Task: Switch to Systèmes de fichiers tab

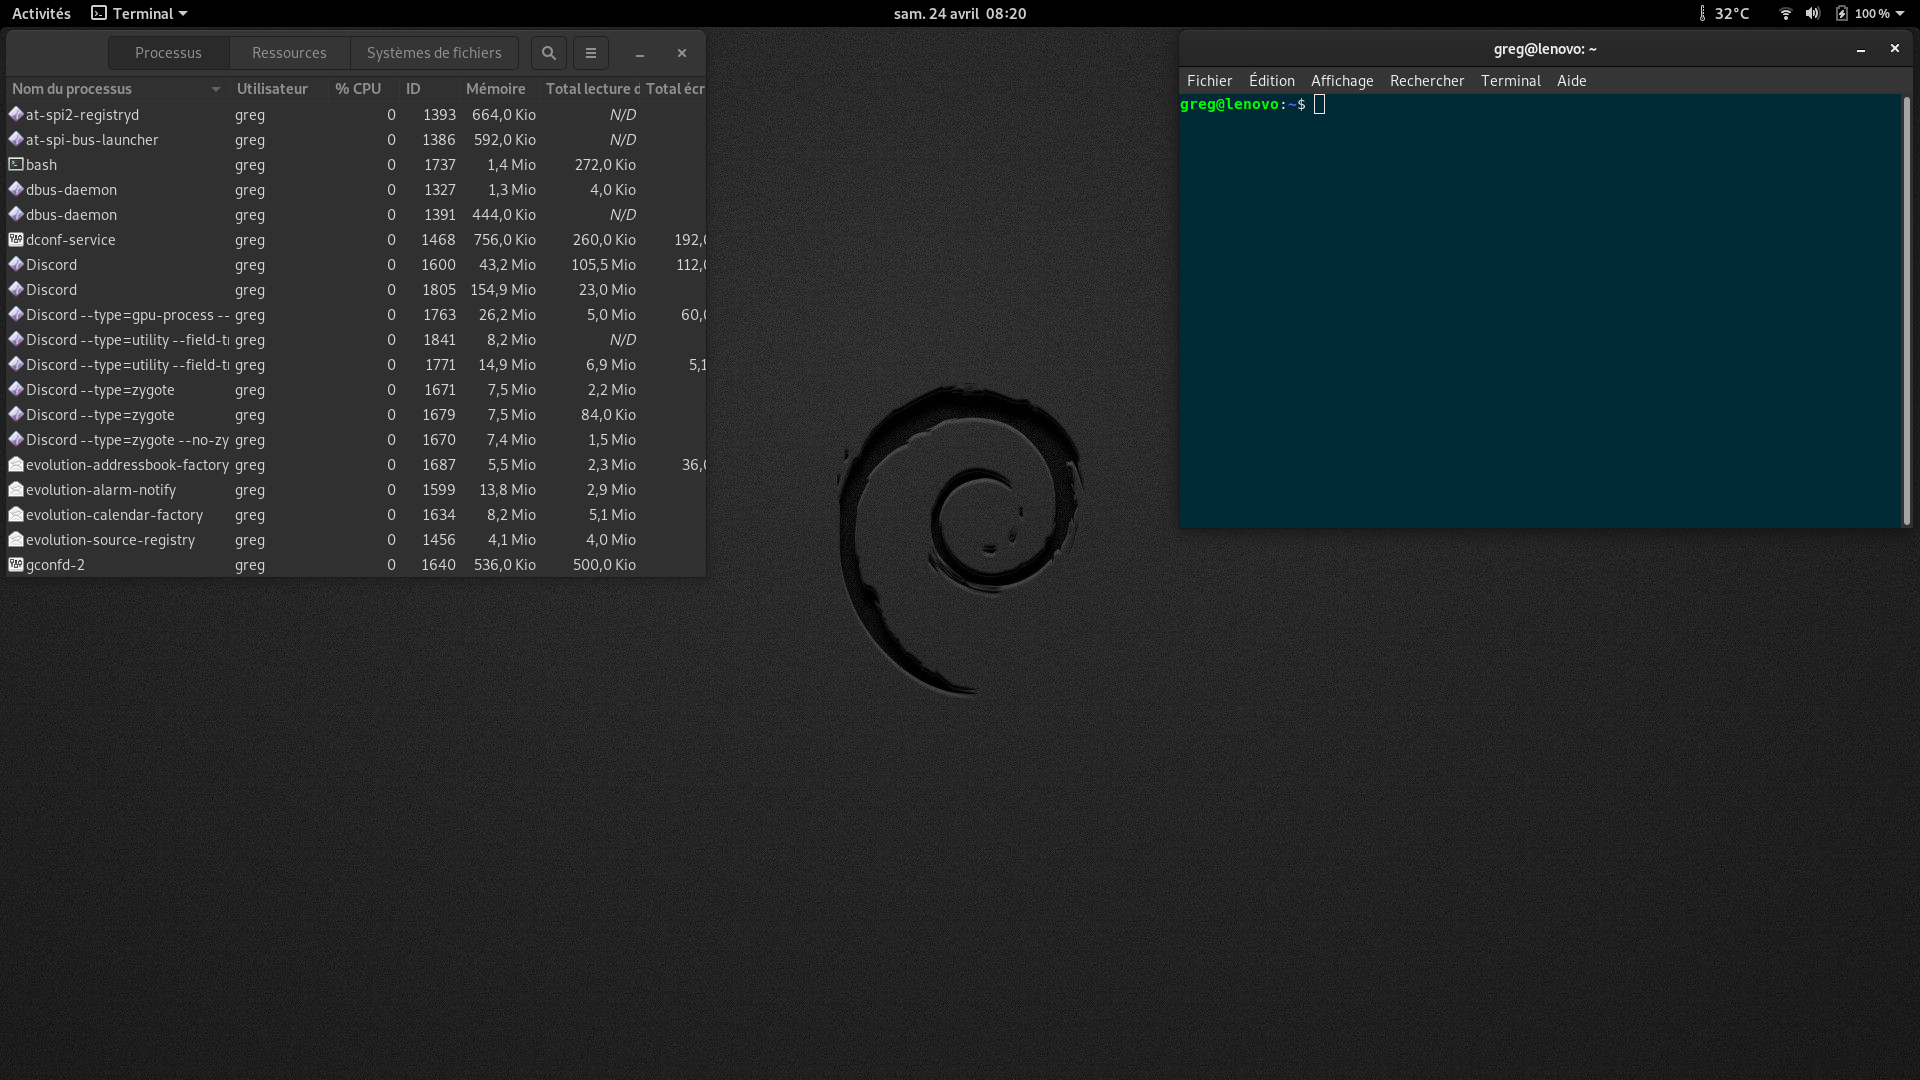Action: [x=434, y=53]
